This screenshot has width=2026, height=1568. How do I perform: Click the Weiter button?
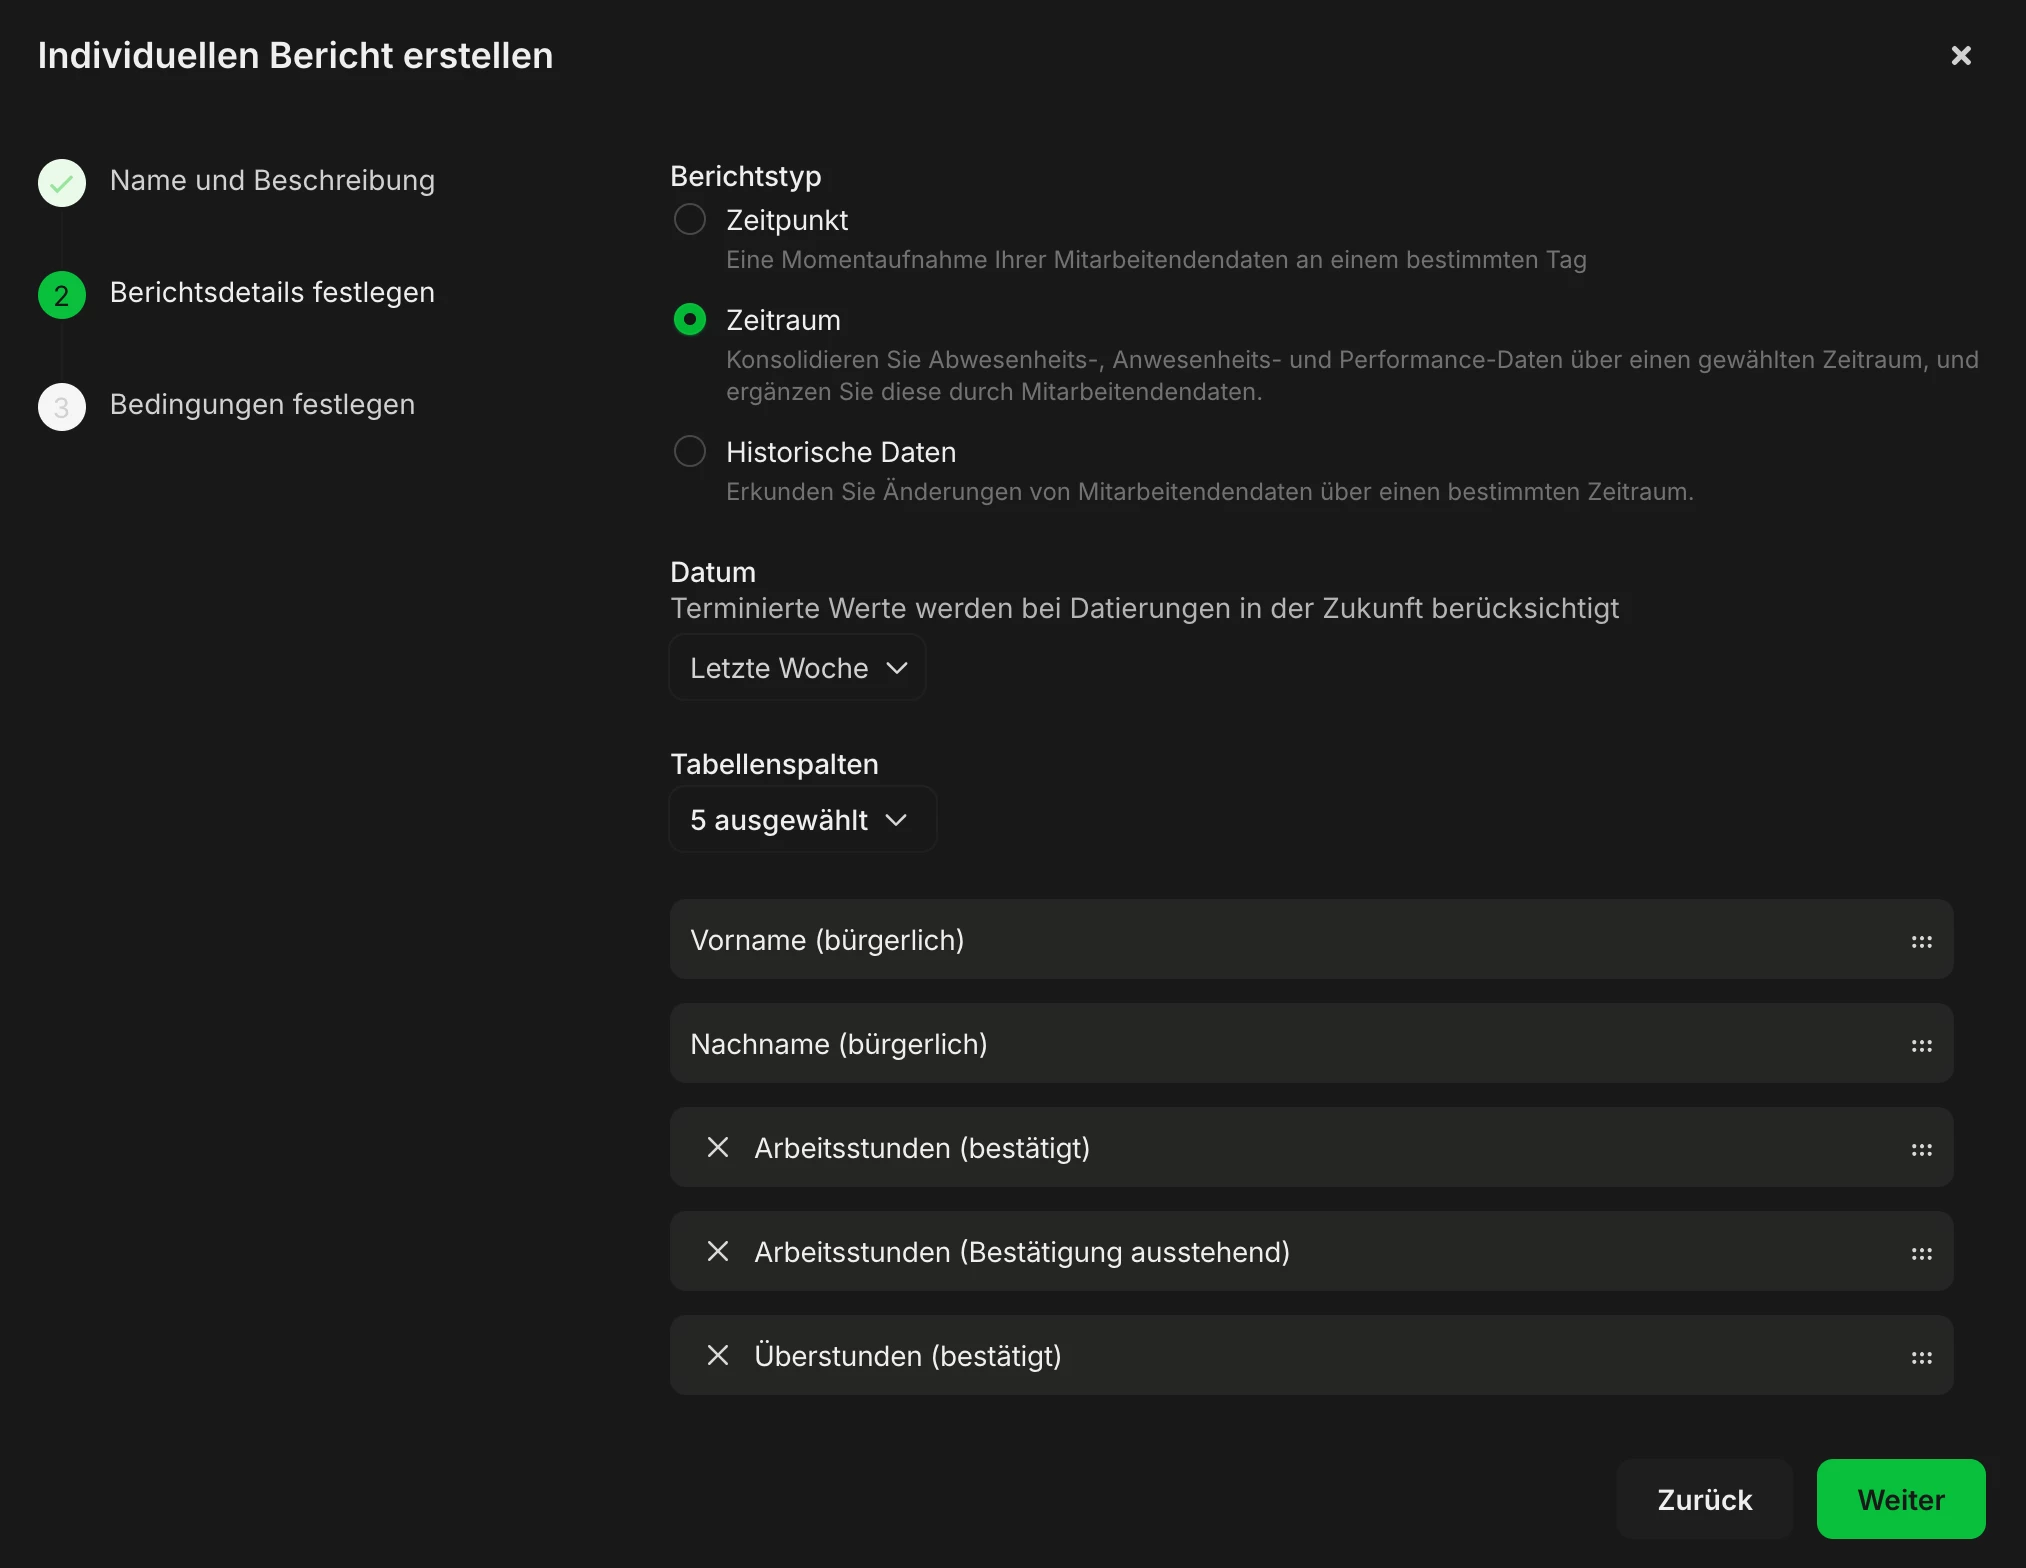point(1900,1499)
